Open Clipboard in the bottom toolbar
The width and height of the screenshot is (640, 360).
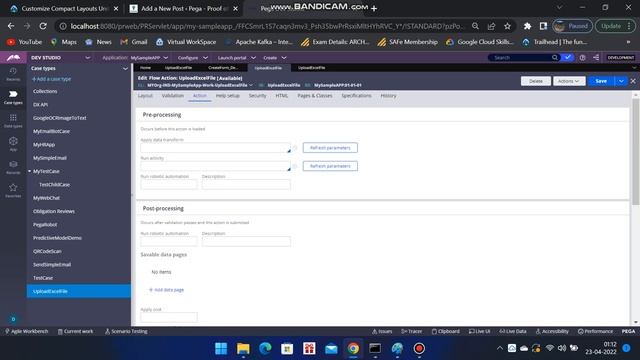[x=446, y=331]
